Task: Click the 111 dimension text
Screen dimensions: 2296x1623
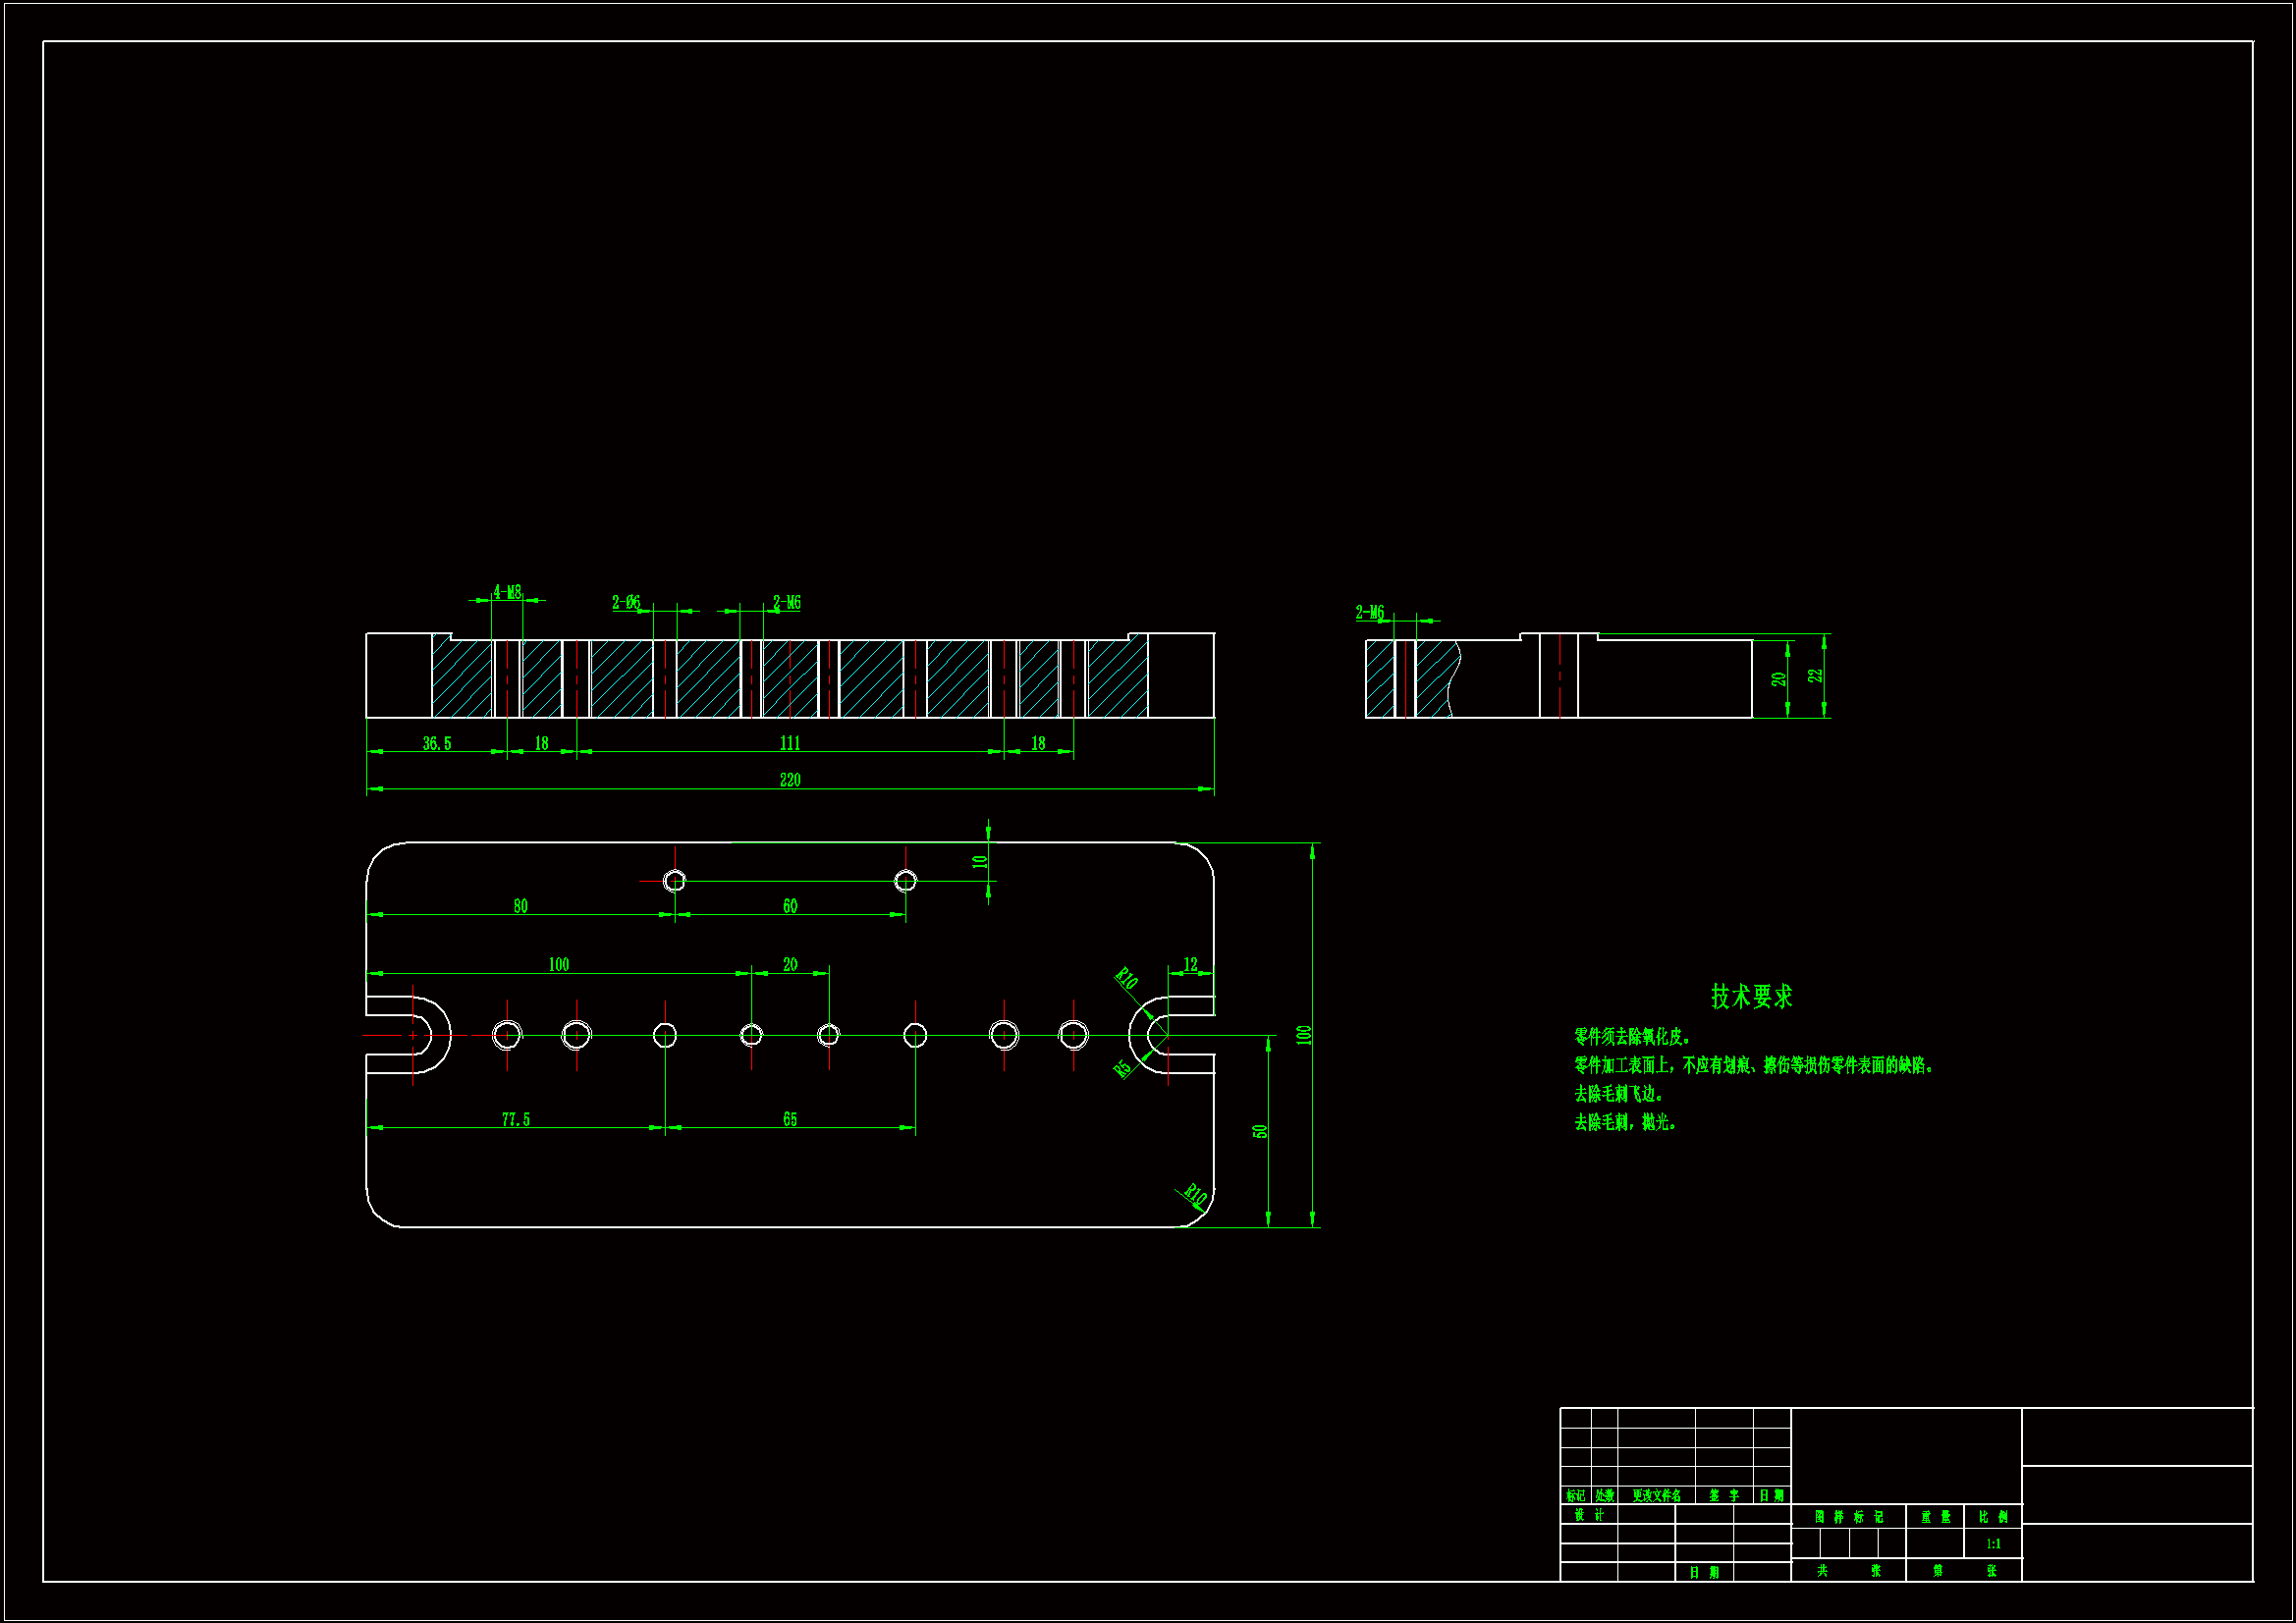Action: coord(789,743)
